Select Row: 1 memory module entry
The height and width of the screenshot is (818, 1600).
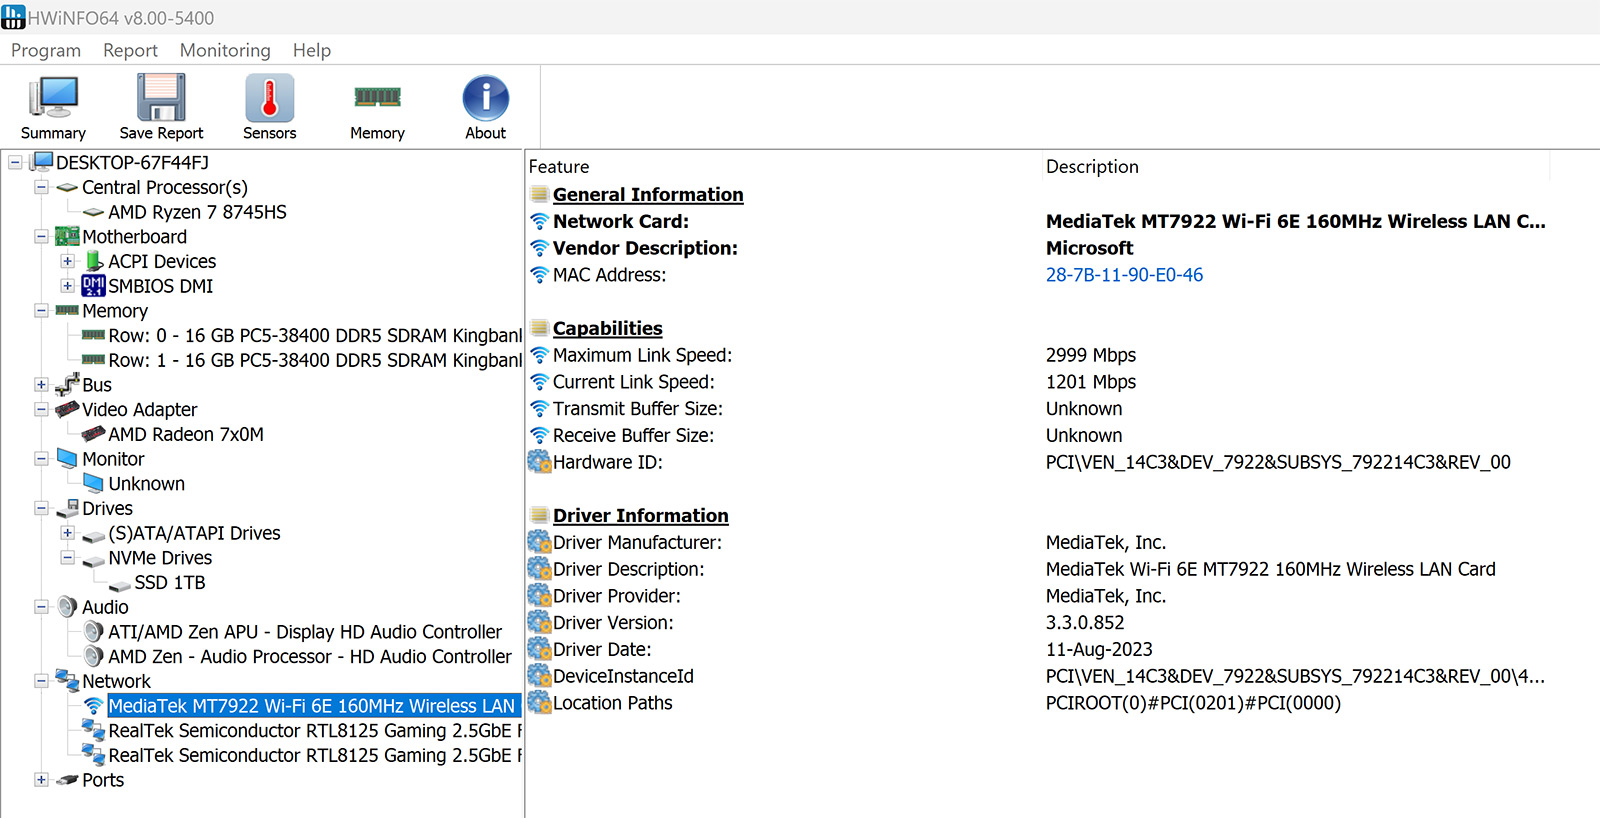click(x=315, y=360)
